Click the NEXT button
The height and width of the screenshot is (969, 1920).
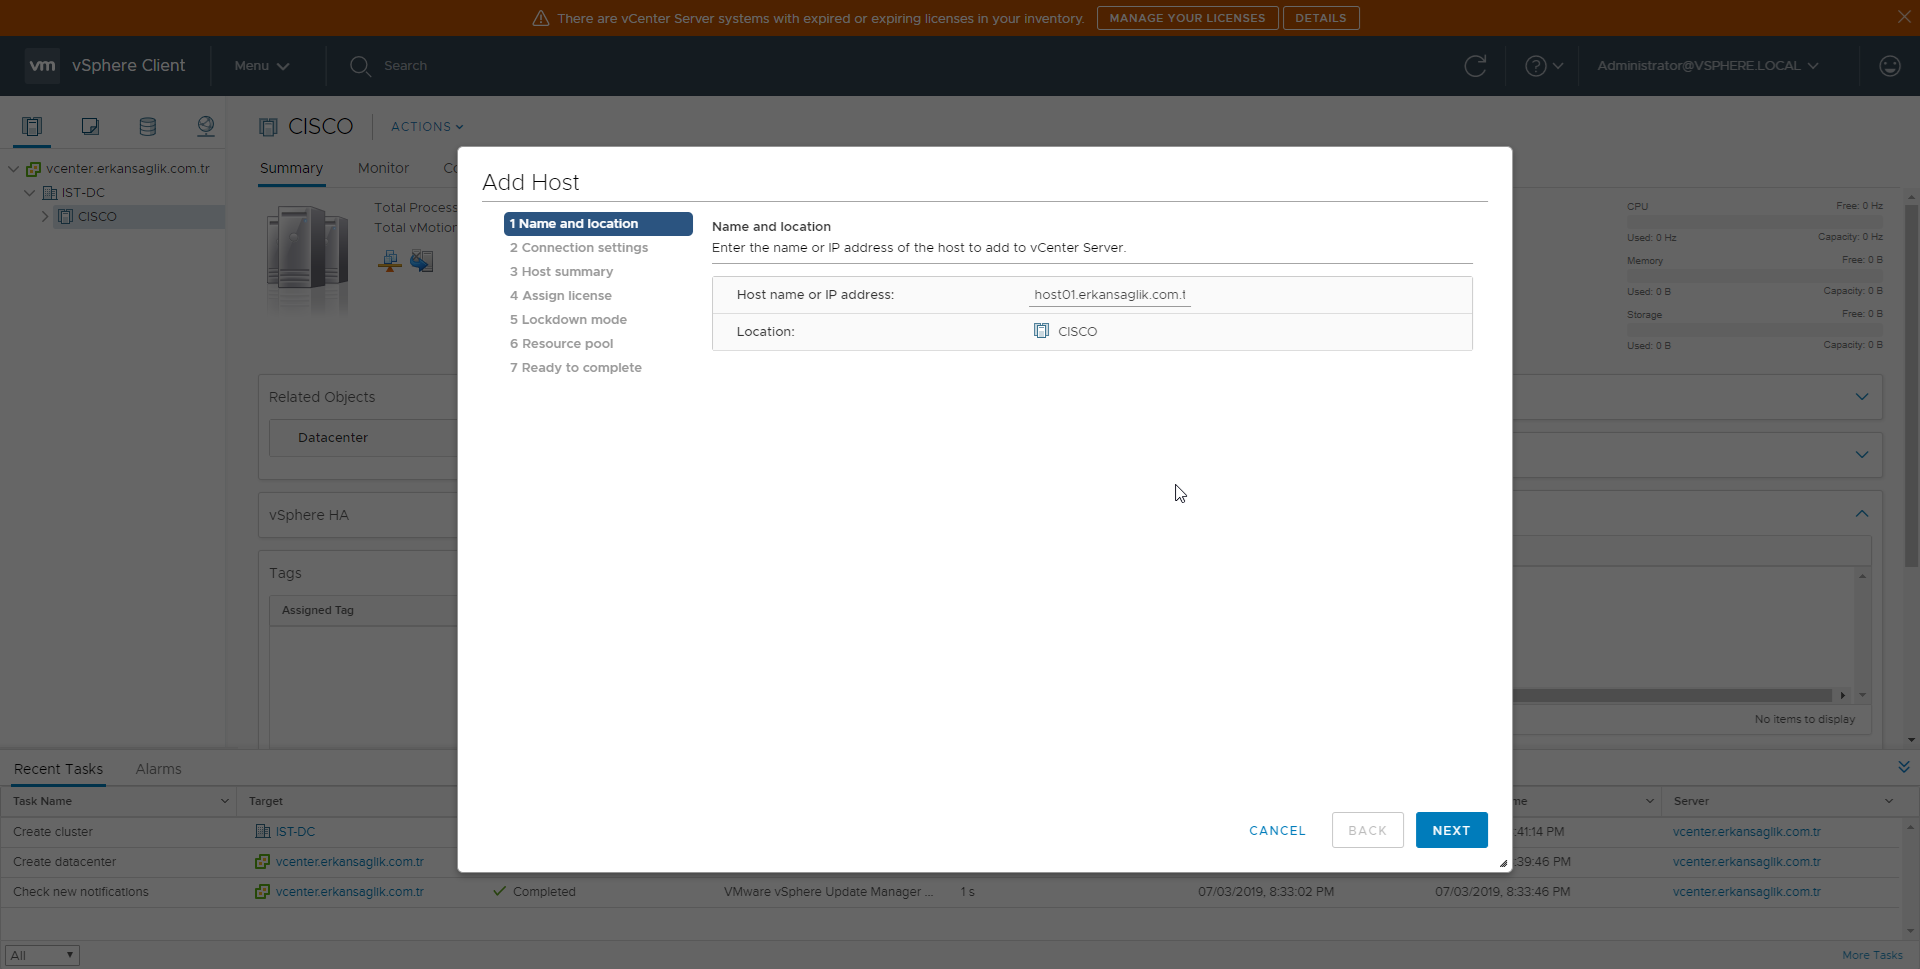click(x=1451, y=830)
